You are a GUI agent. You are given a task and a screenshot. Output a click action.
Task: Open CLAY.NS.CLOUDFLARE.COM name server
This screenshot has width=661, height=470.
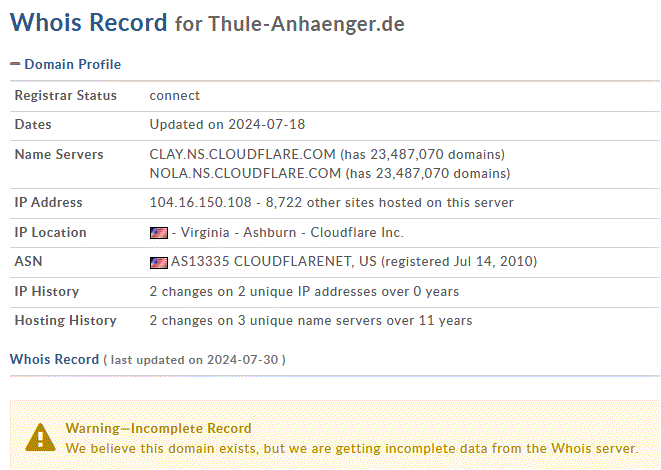click(242, 154)
